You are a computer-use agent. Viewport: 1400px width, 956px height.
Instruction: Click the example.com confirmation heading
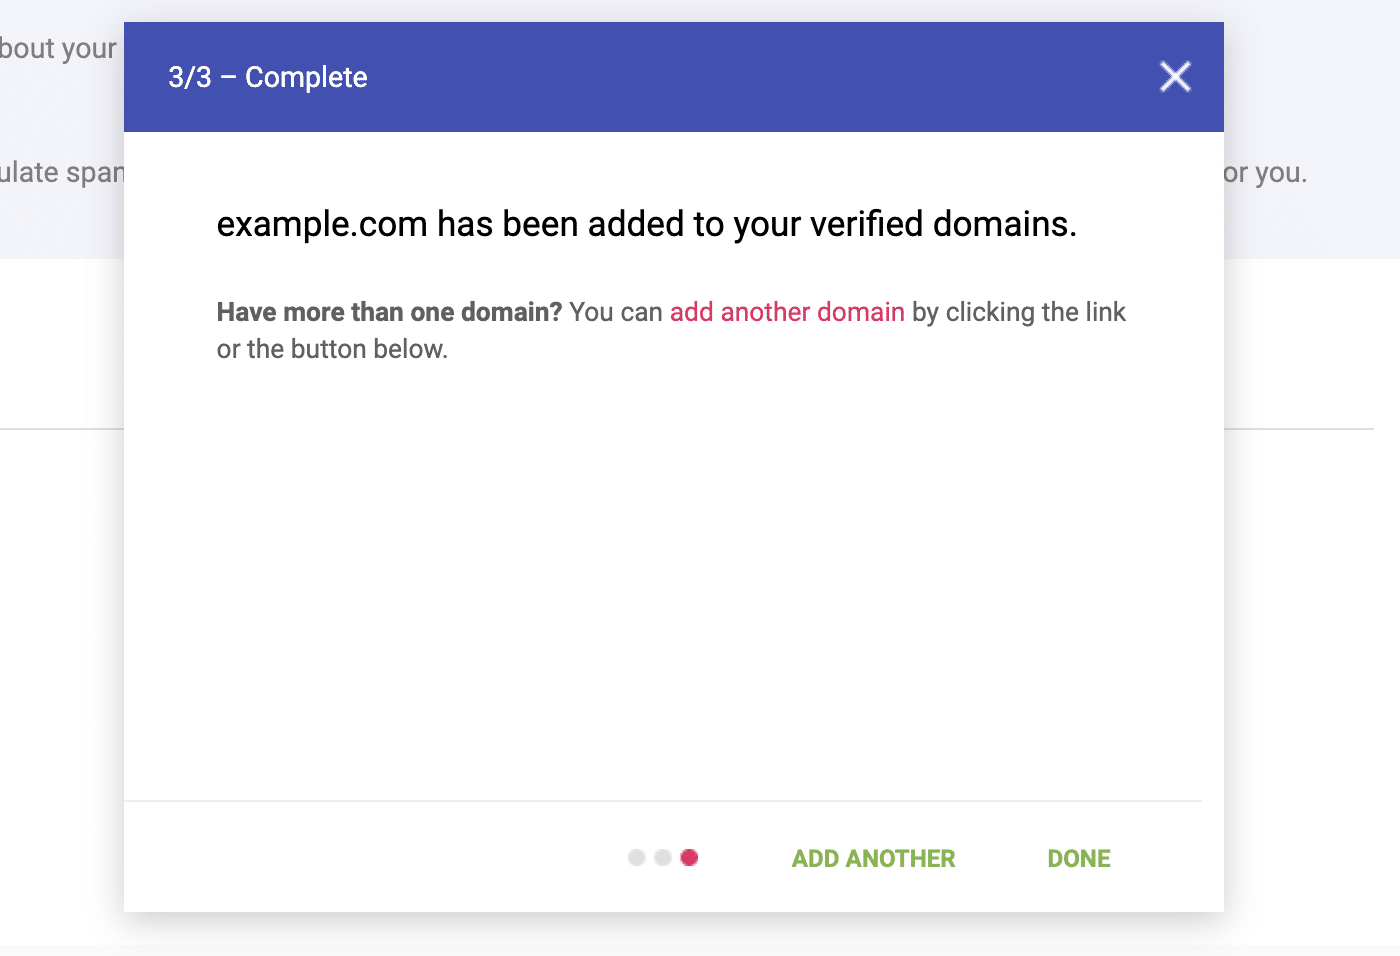point(646,223)
